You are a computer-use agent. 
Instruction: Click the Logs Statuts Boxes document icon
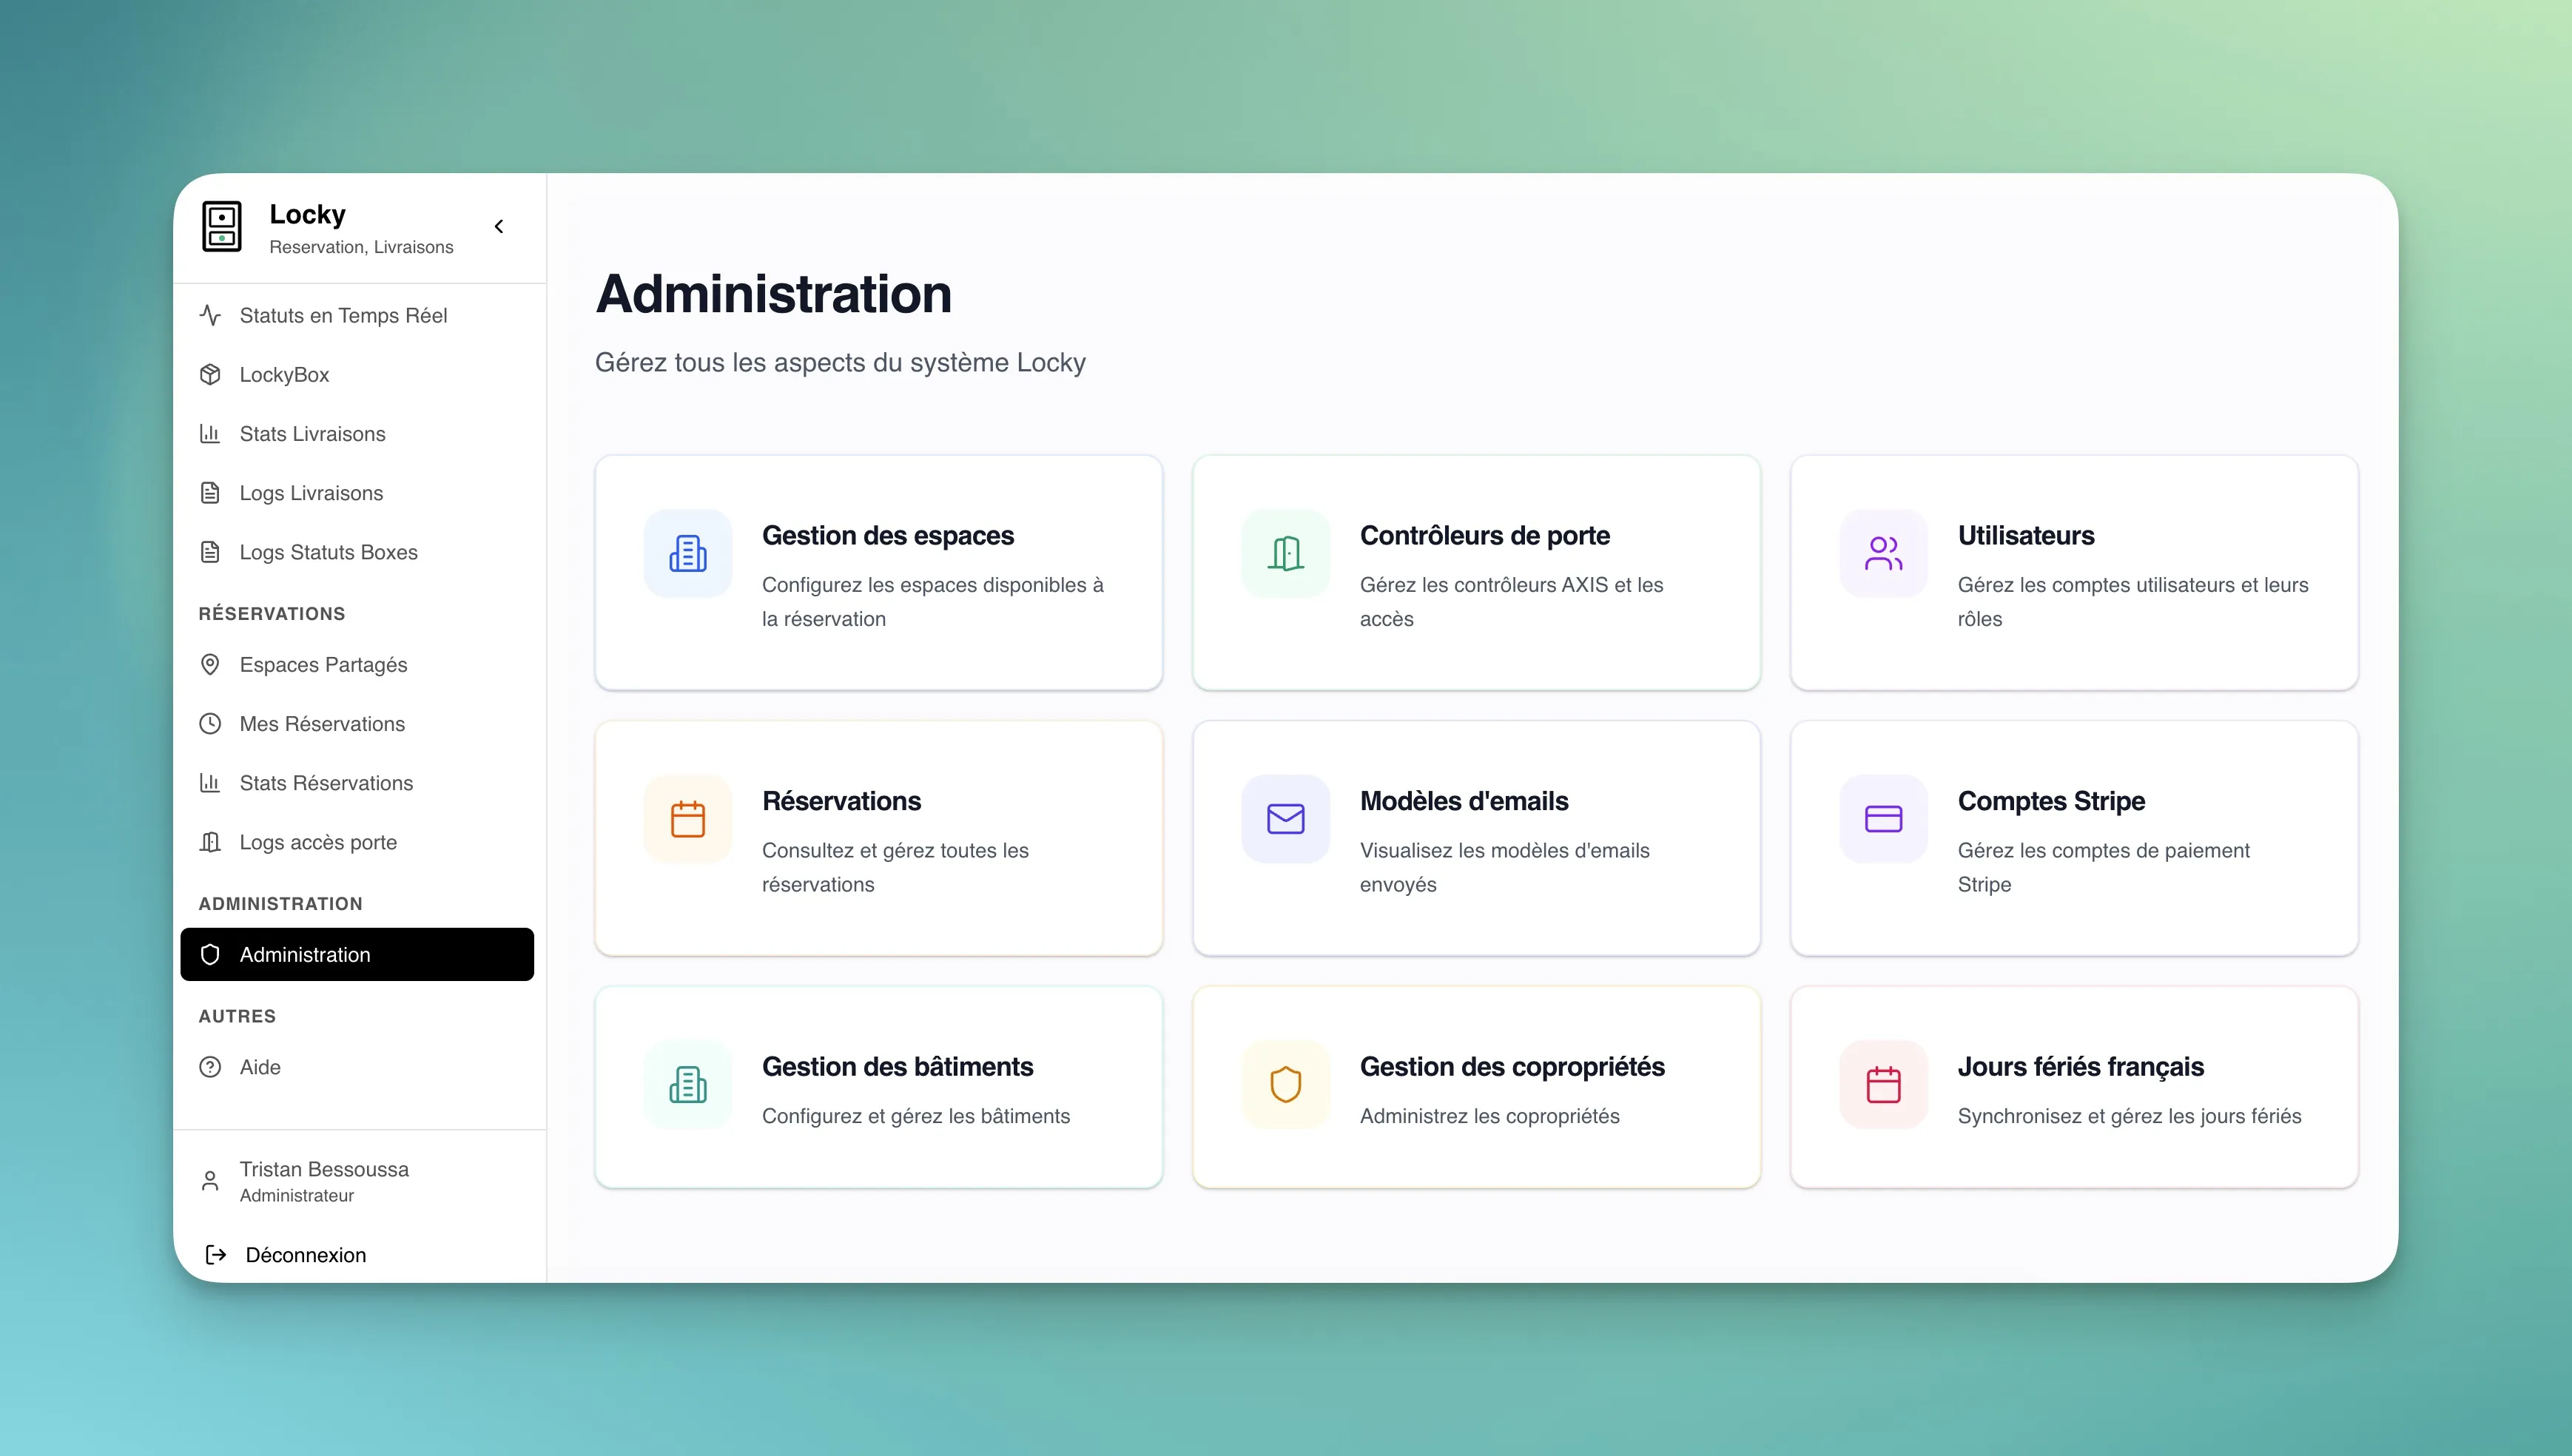[210, 551]
